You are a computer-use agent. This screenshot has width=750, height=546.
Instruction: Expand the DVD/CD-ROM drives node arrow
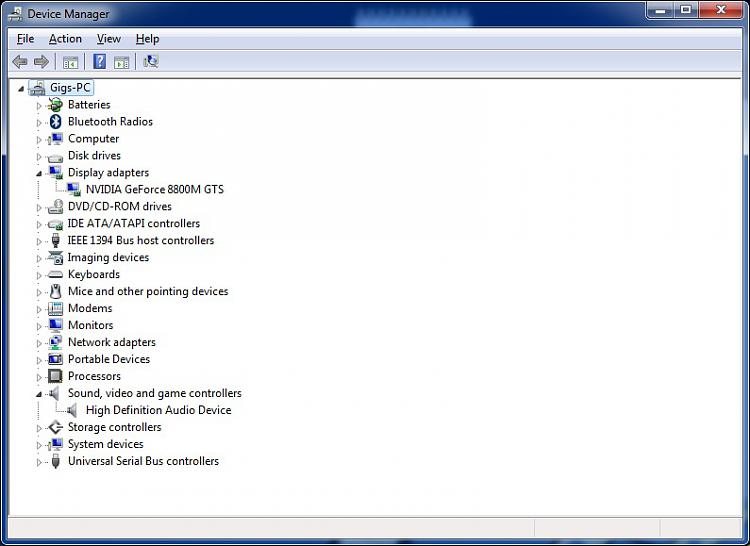click(x=39, y=207)
